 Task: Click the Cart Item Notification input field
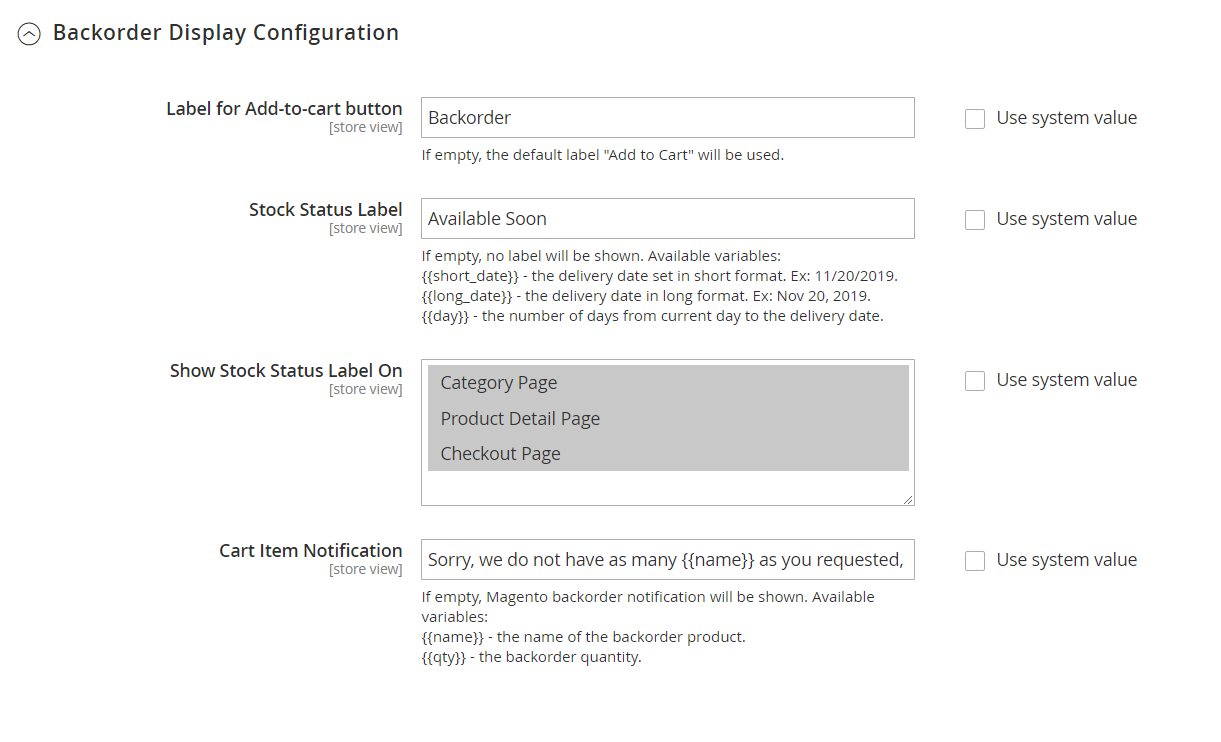click(x=667, y=560)
